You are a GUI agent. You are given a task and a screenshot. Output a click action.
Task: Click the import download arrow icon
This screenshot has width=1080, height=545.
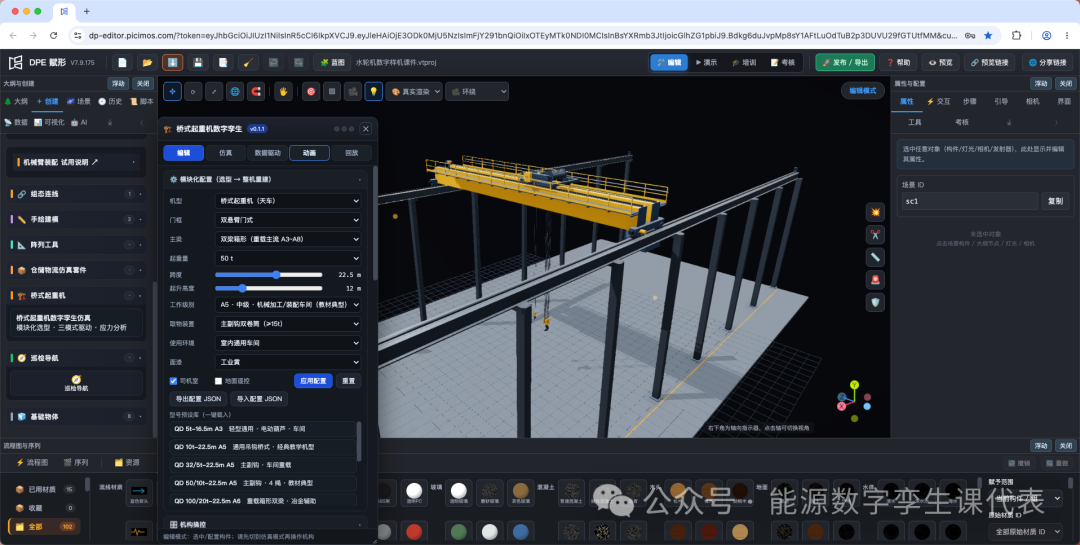tap(172, 63)
